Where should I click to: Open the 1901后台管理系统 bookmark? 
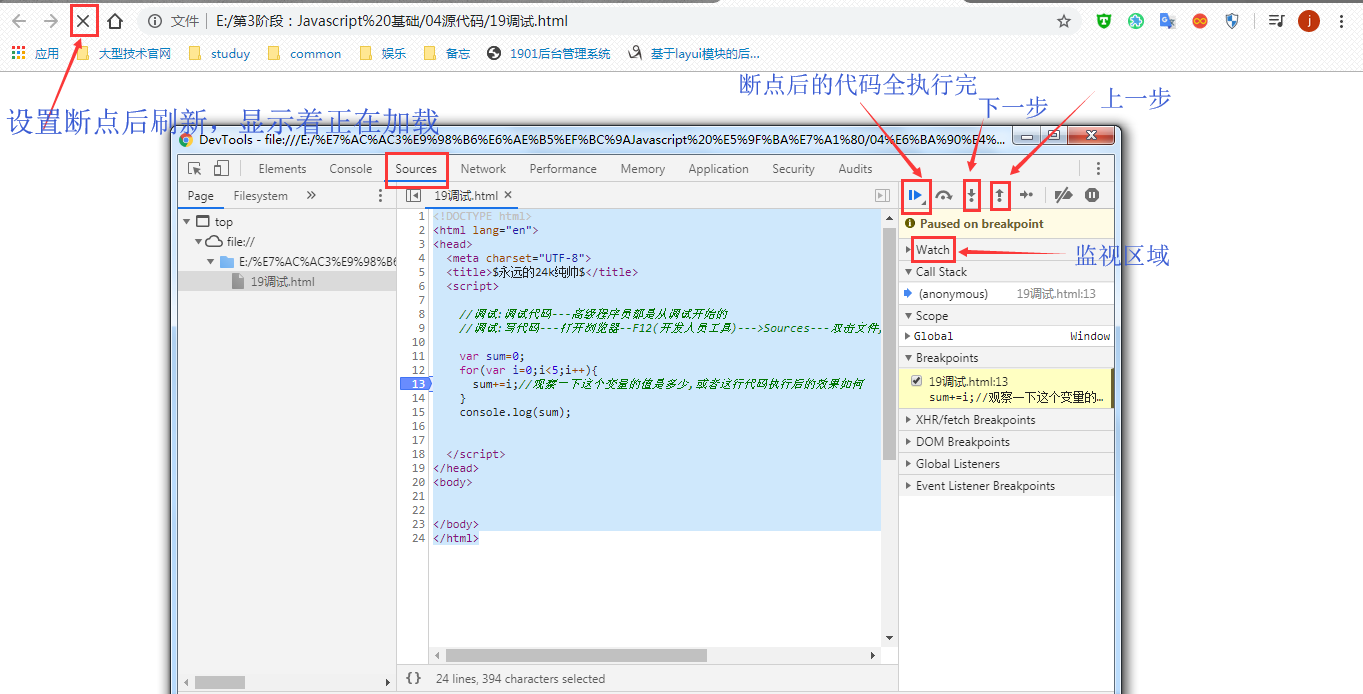tap(549, 54)
